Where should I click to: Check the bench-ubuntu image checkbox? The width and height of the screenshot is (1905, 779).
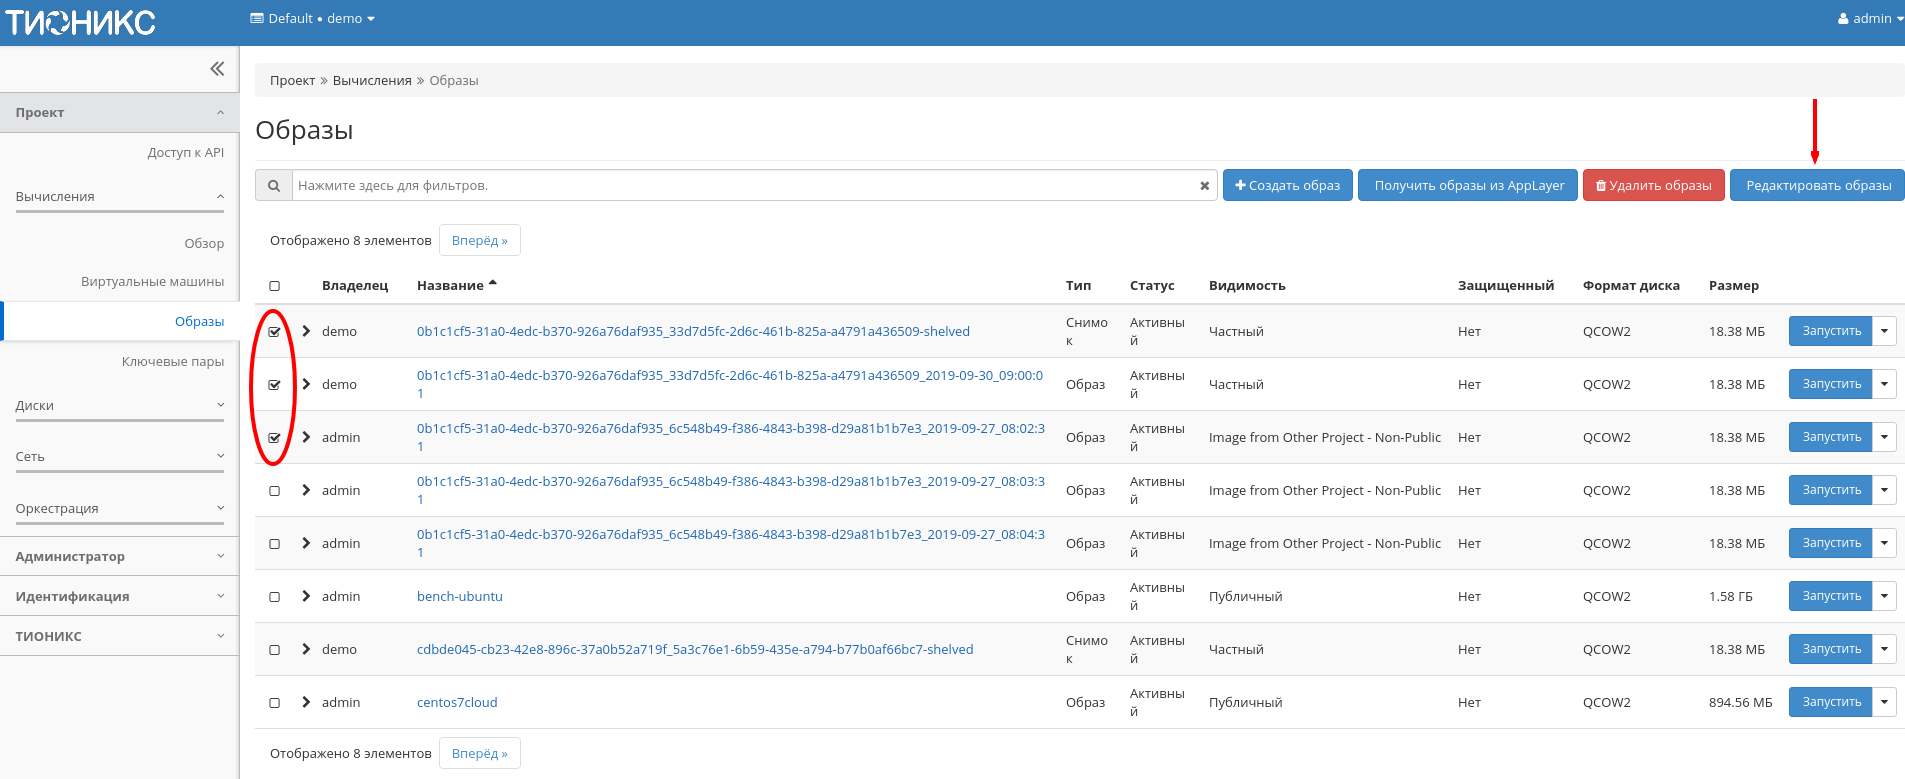[275, 597]
